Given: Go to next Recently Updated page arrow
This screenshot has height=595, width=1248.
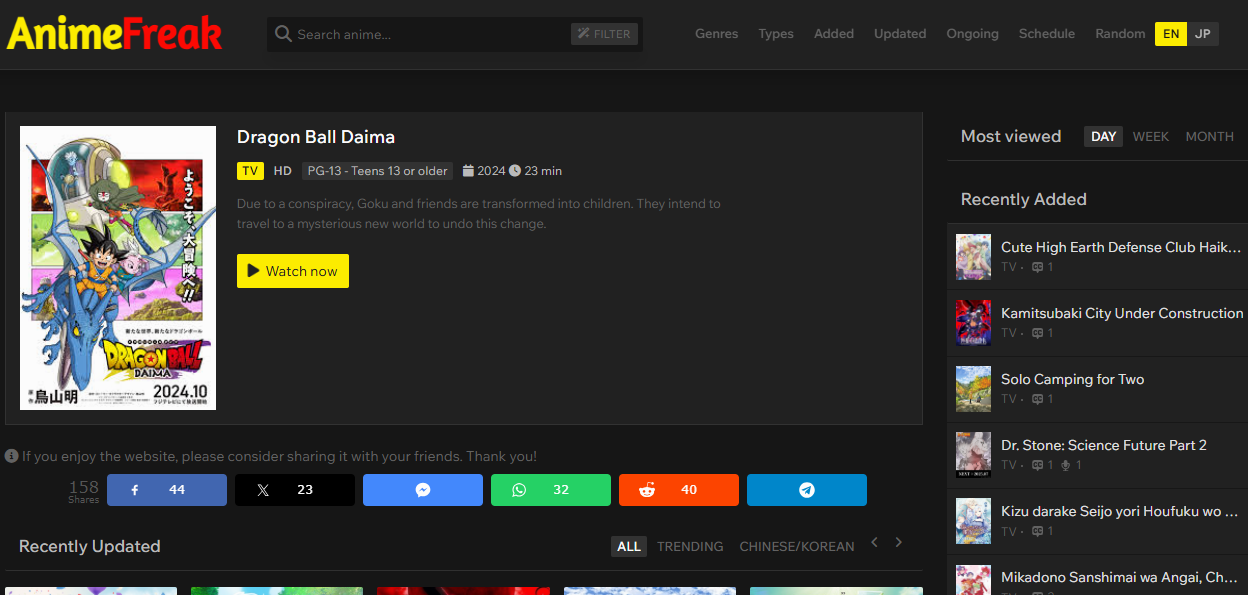Looking at the screenshot, I should 899,542.
